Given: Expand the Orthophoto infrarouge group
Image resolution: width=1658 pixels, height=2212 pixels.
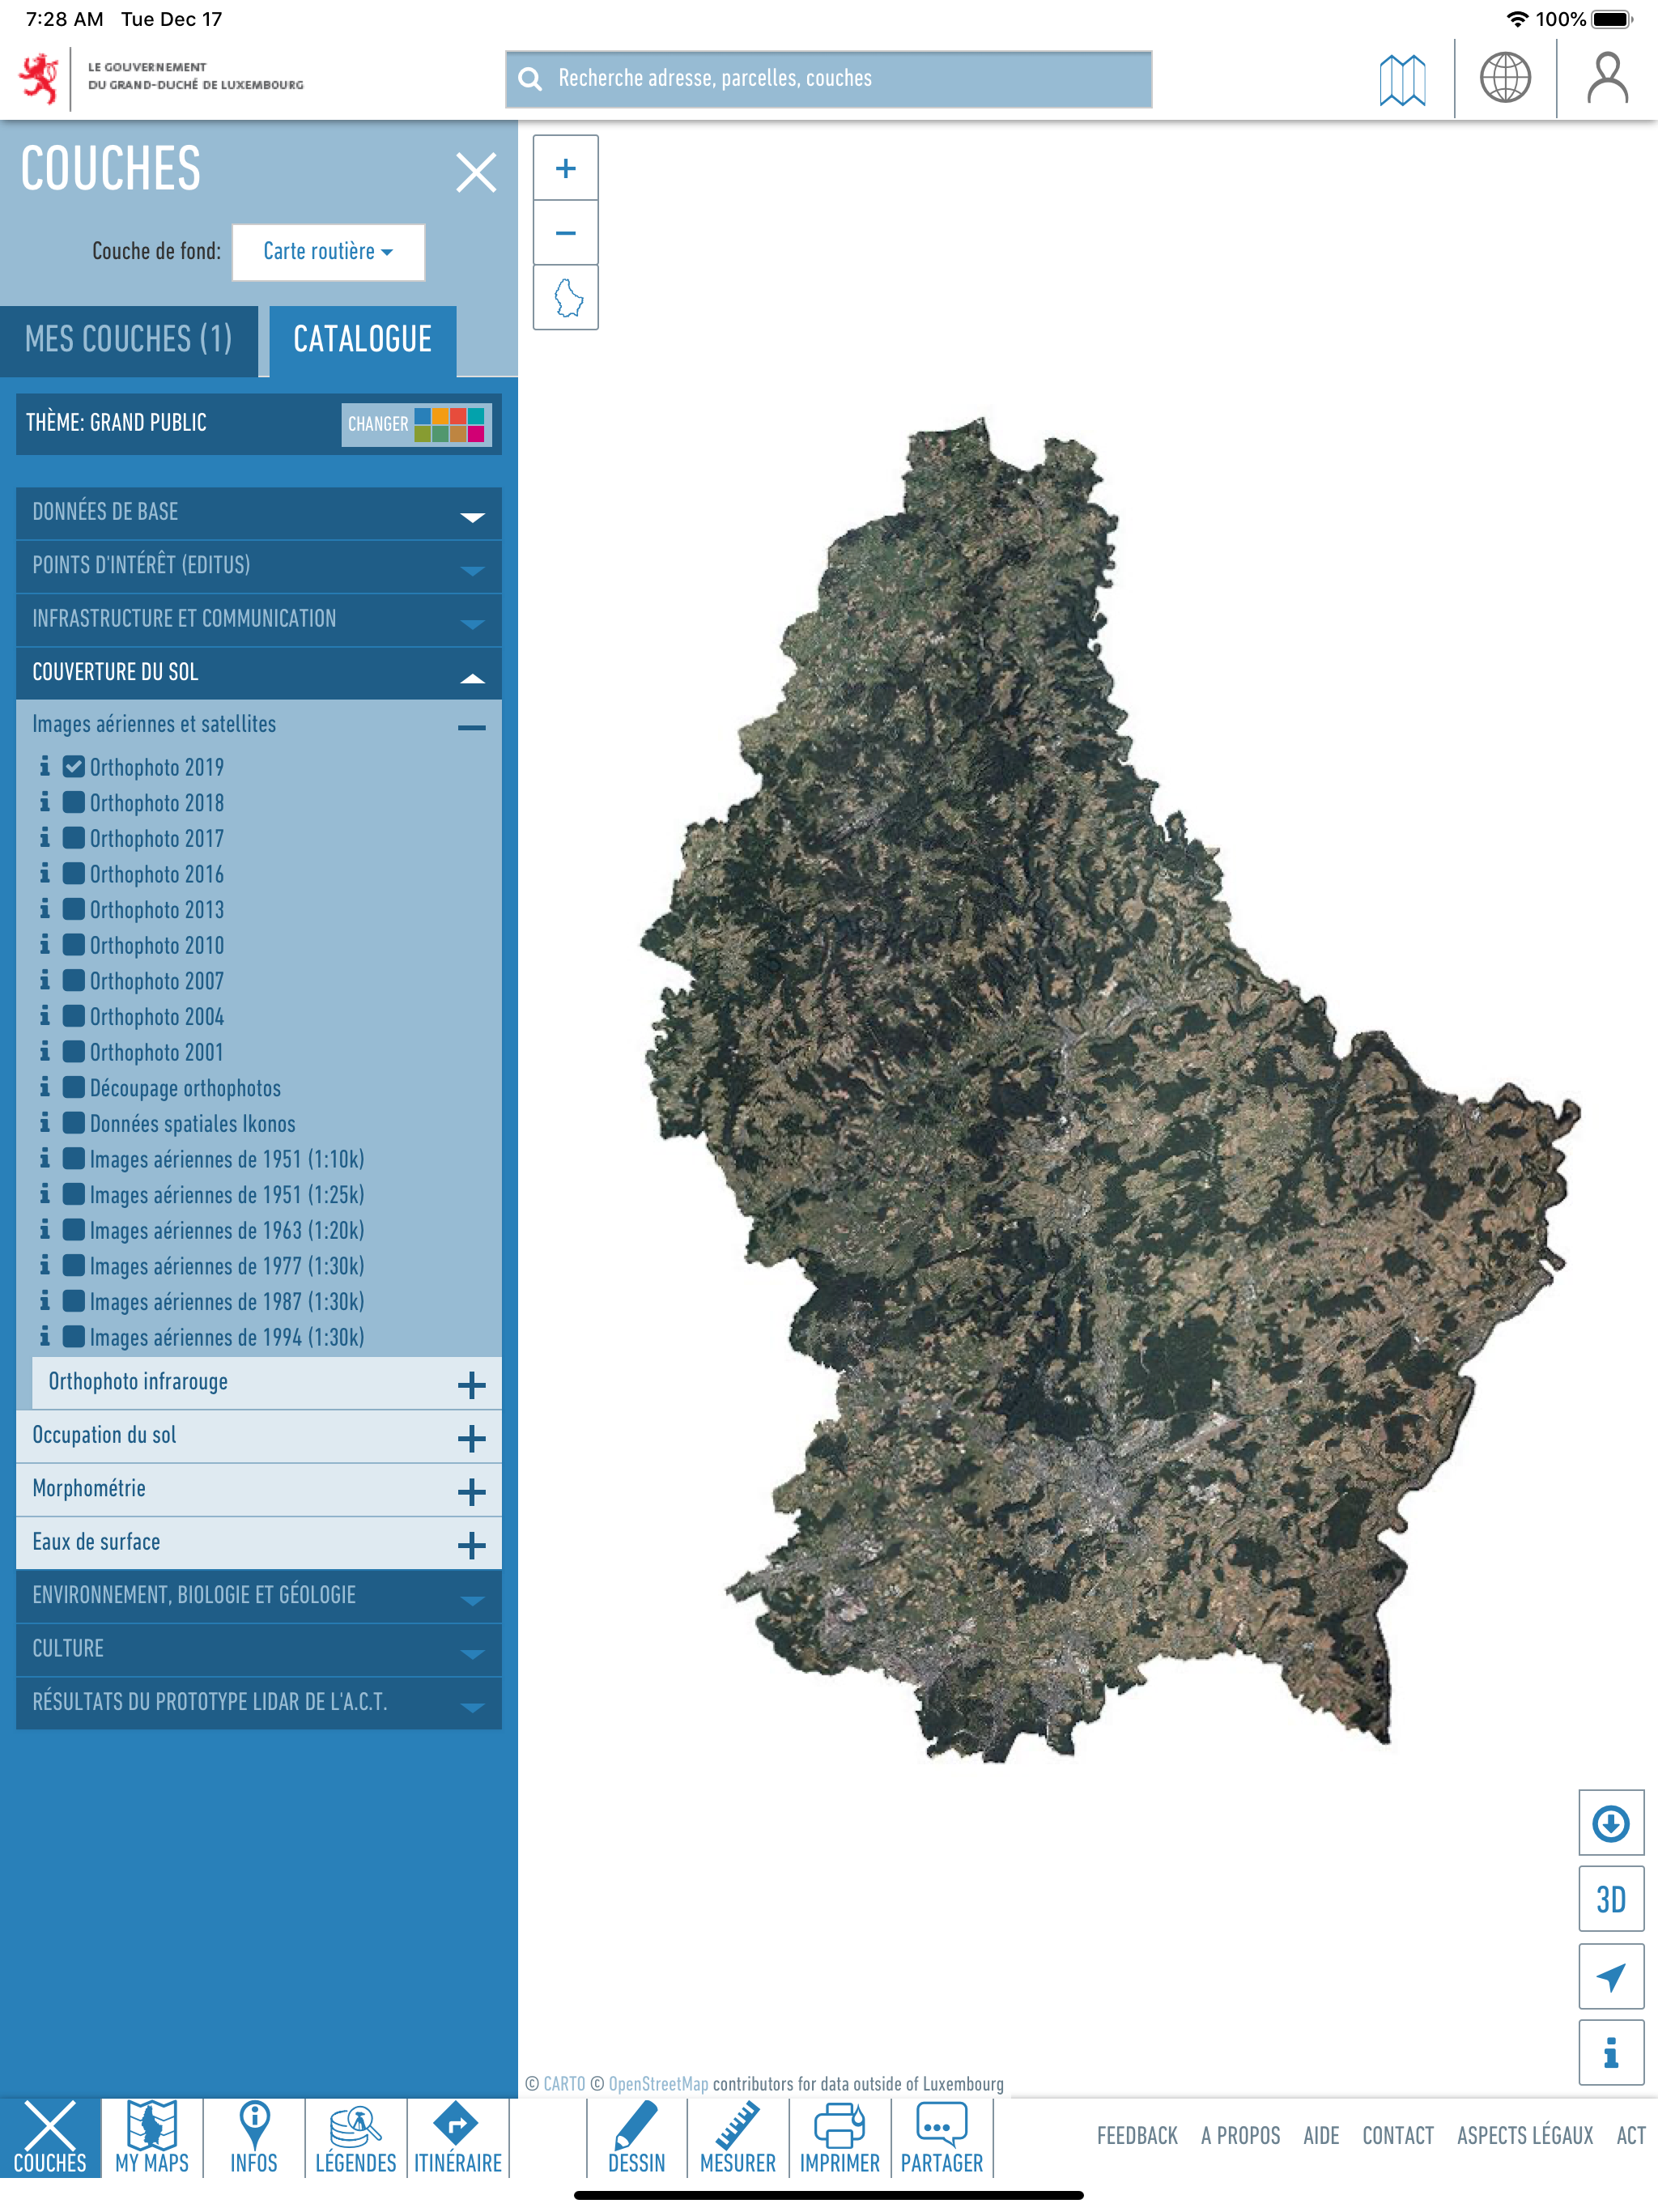Looking at the screenshot, I should pyautogui.click(x=471, y=1384).
